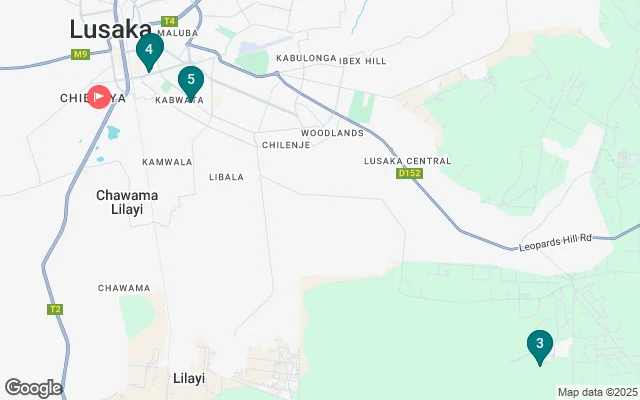Click the Chilenje area label
Viewport: 640px width, 400px height.
[x=286, y=145]
